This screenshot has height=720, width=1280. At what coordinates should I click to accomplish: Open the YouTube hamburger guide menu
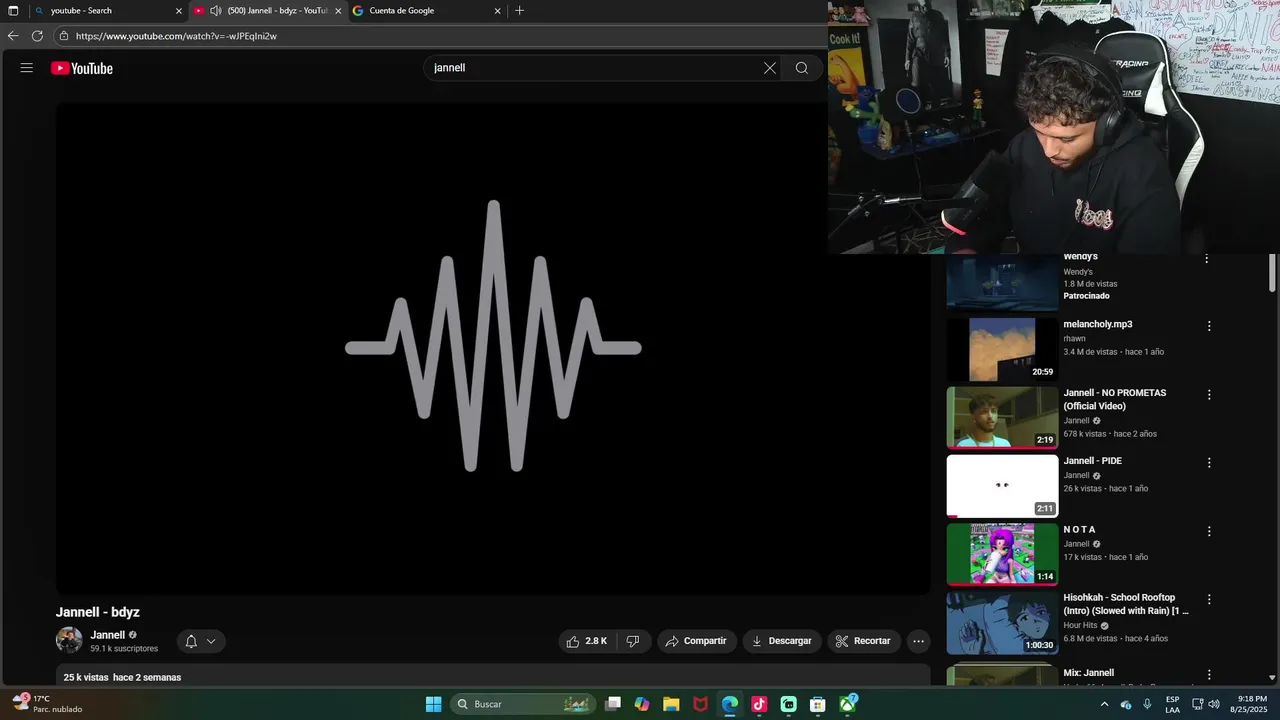pos(27,68)
